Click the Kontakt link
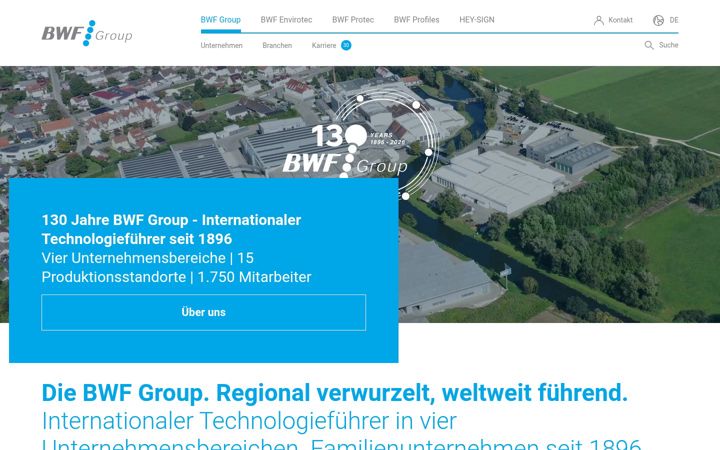 click(620, 20)
